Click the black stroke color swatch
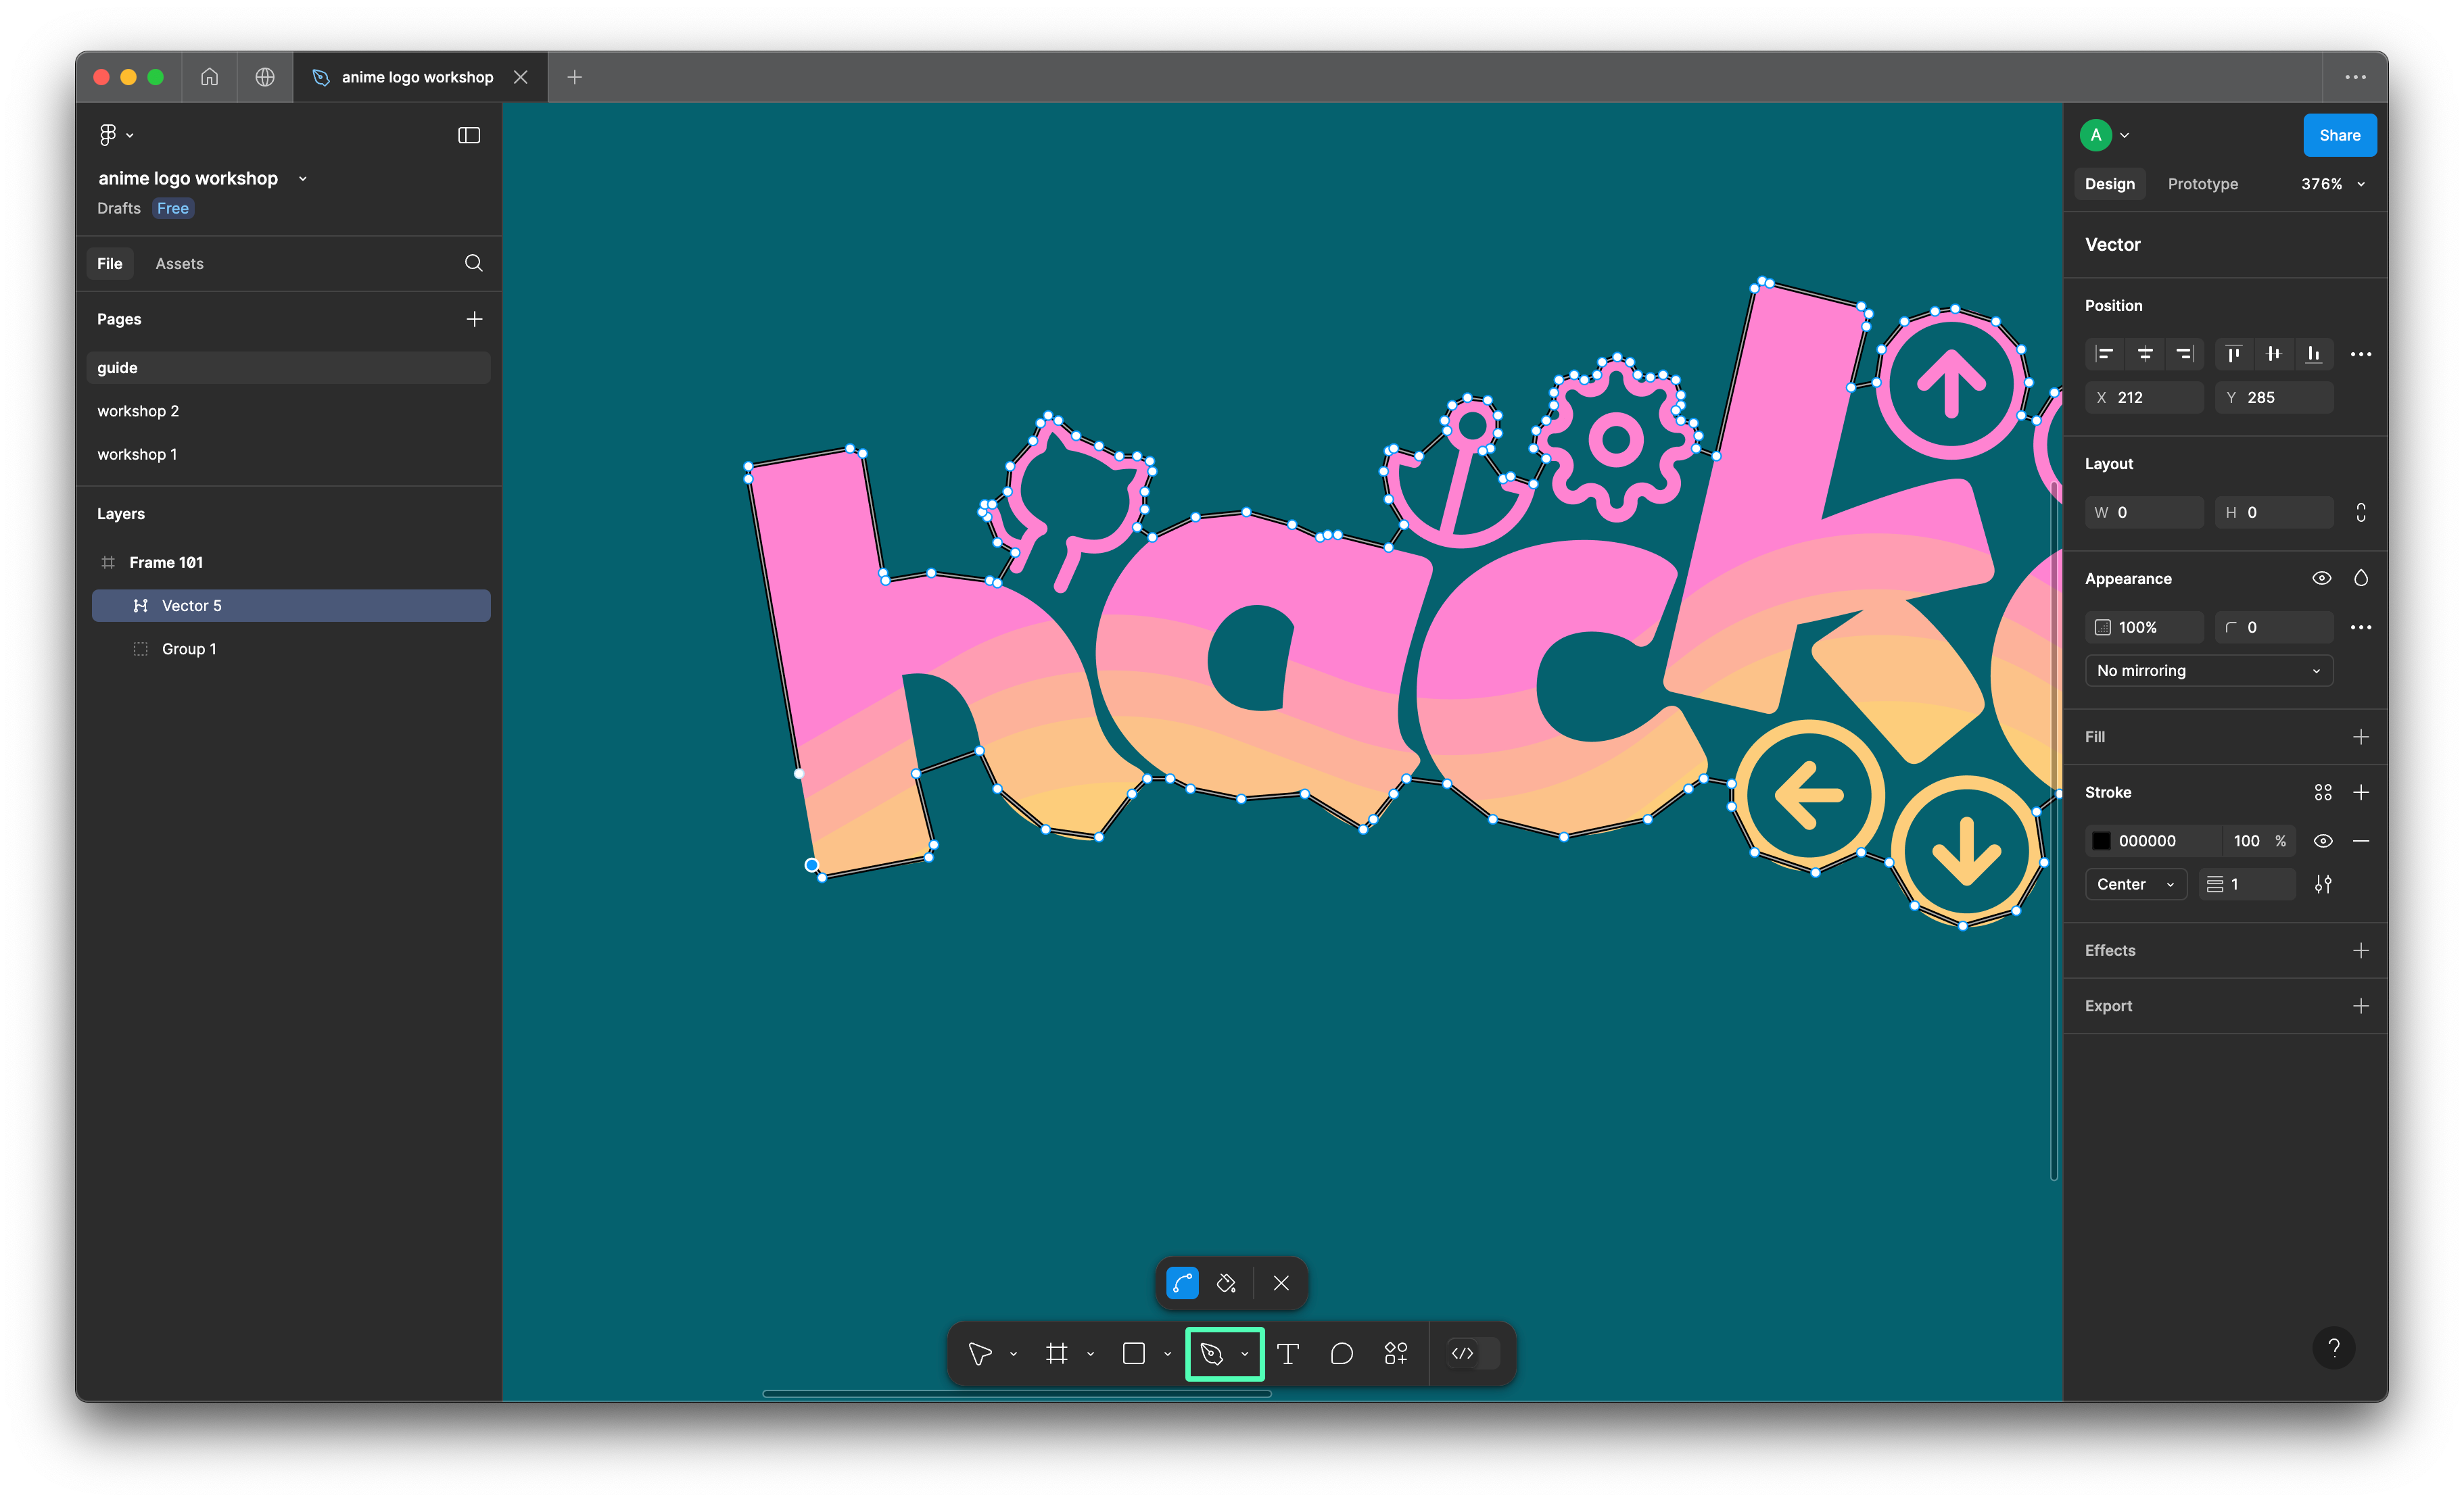 [x=2101, y=841]
